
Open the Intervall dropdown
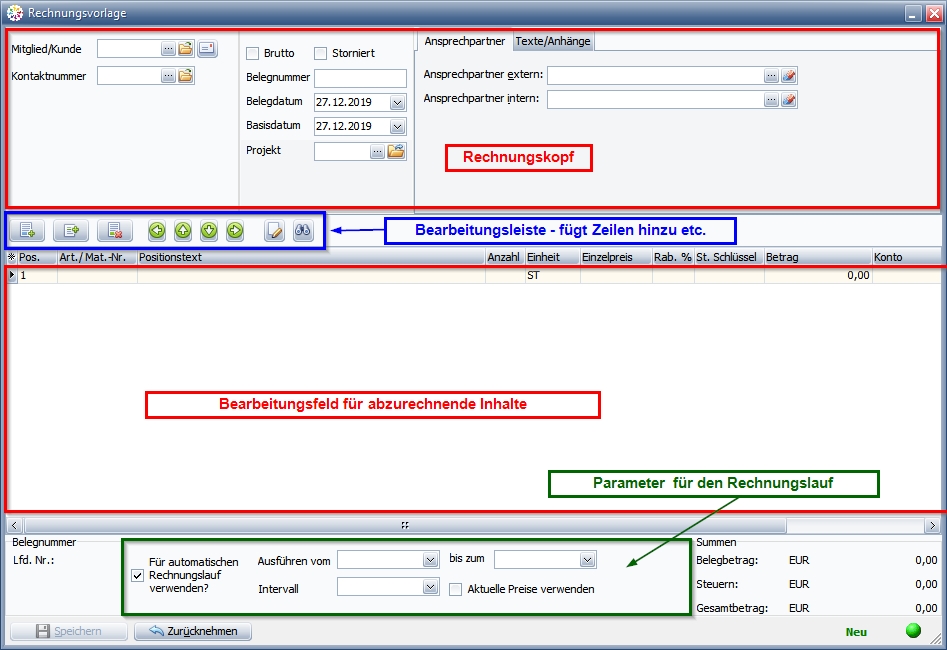[431, 587]
